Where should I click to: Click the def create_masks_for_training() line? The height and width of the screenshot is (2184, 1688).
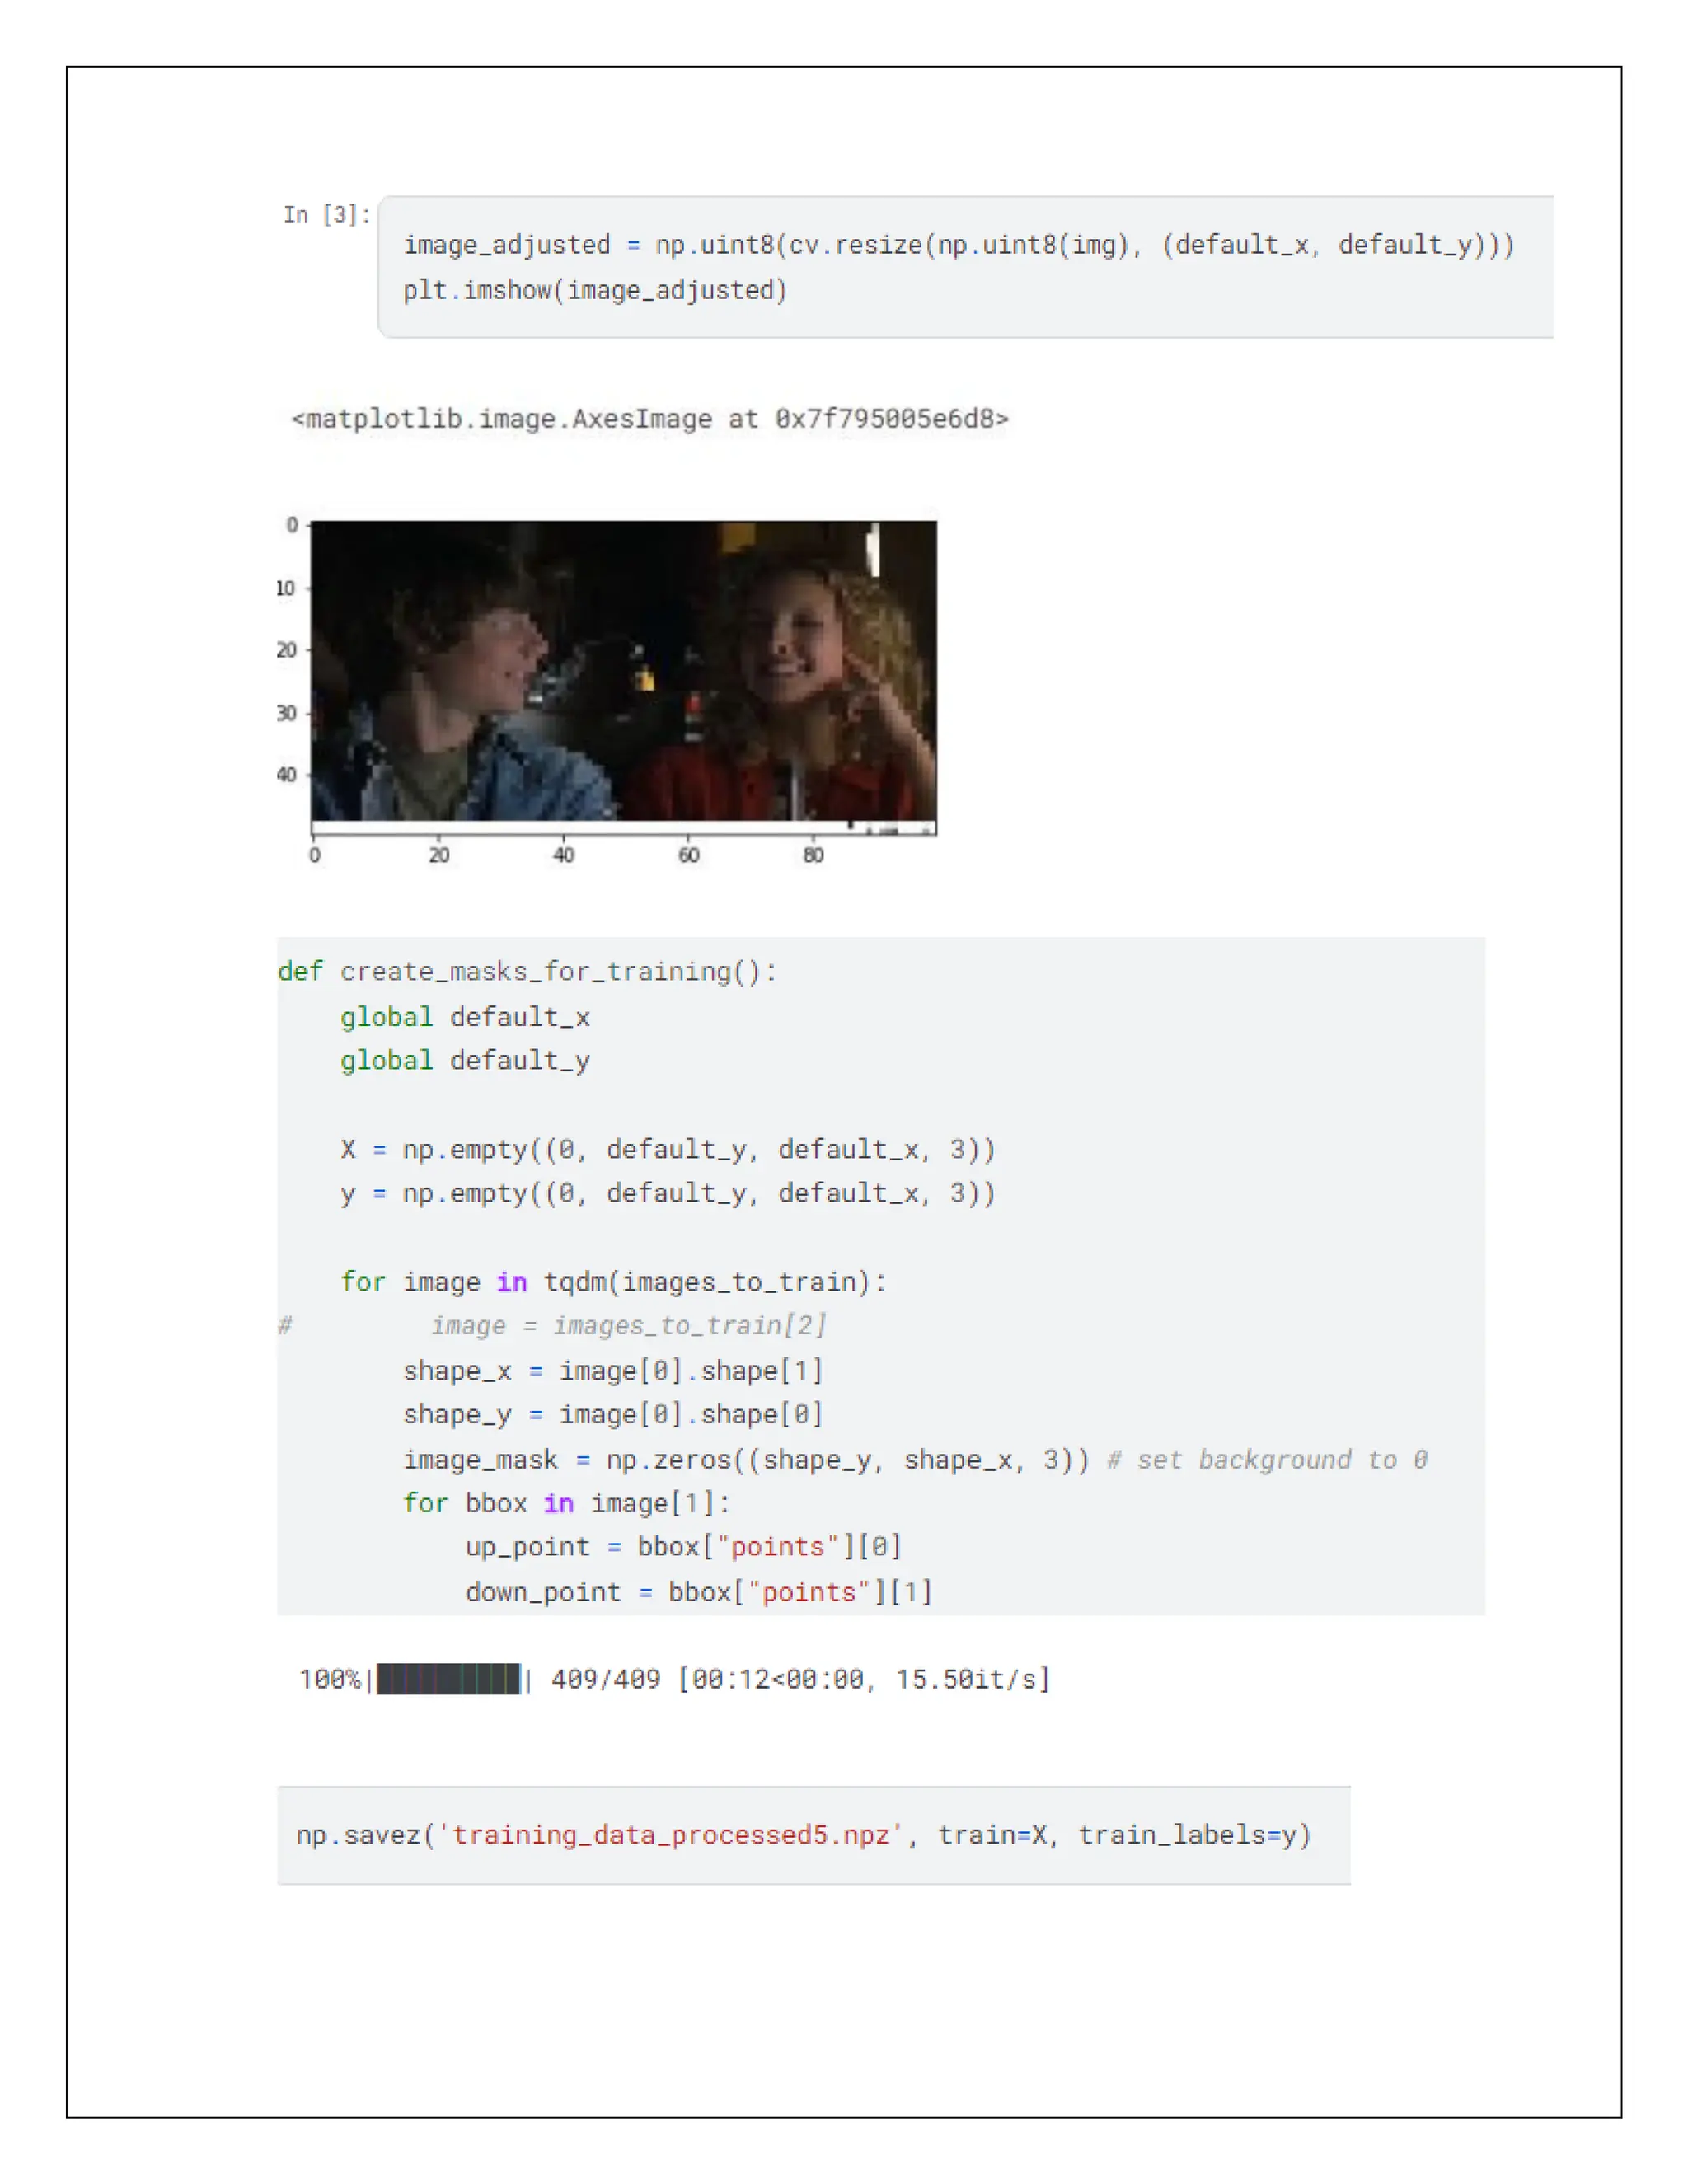tap(527, 972)
